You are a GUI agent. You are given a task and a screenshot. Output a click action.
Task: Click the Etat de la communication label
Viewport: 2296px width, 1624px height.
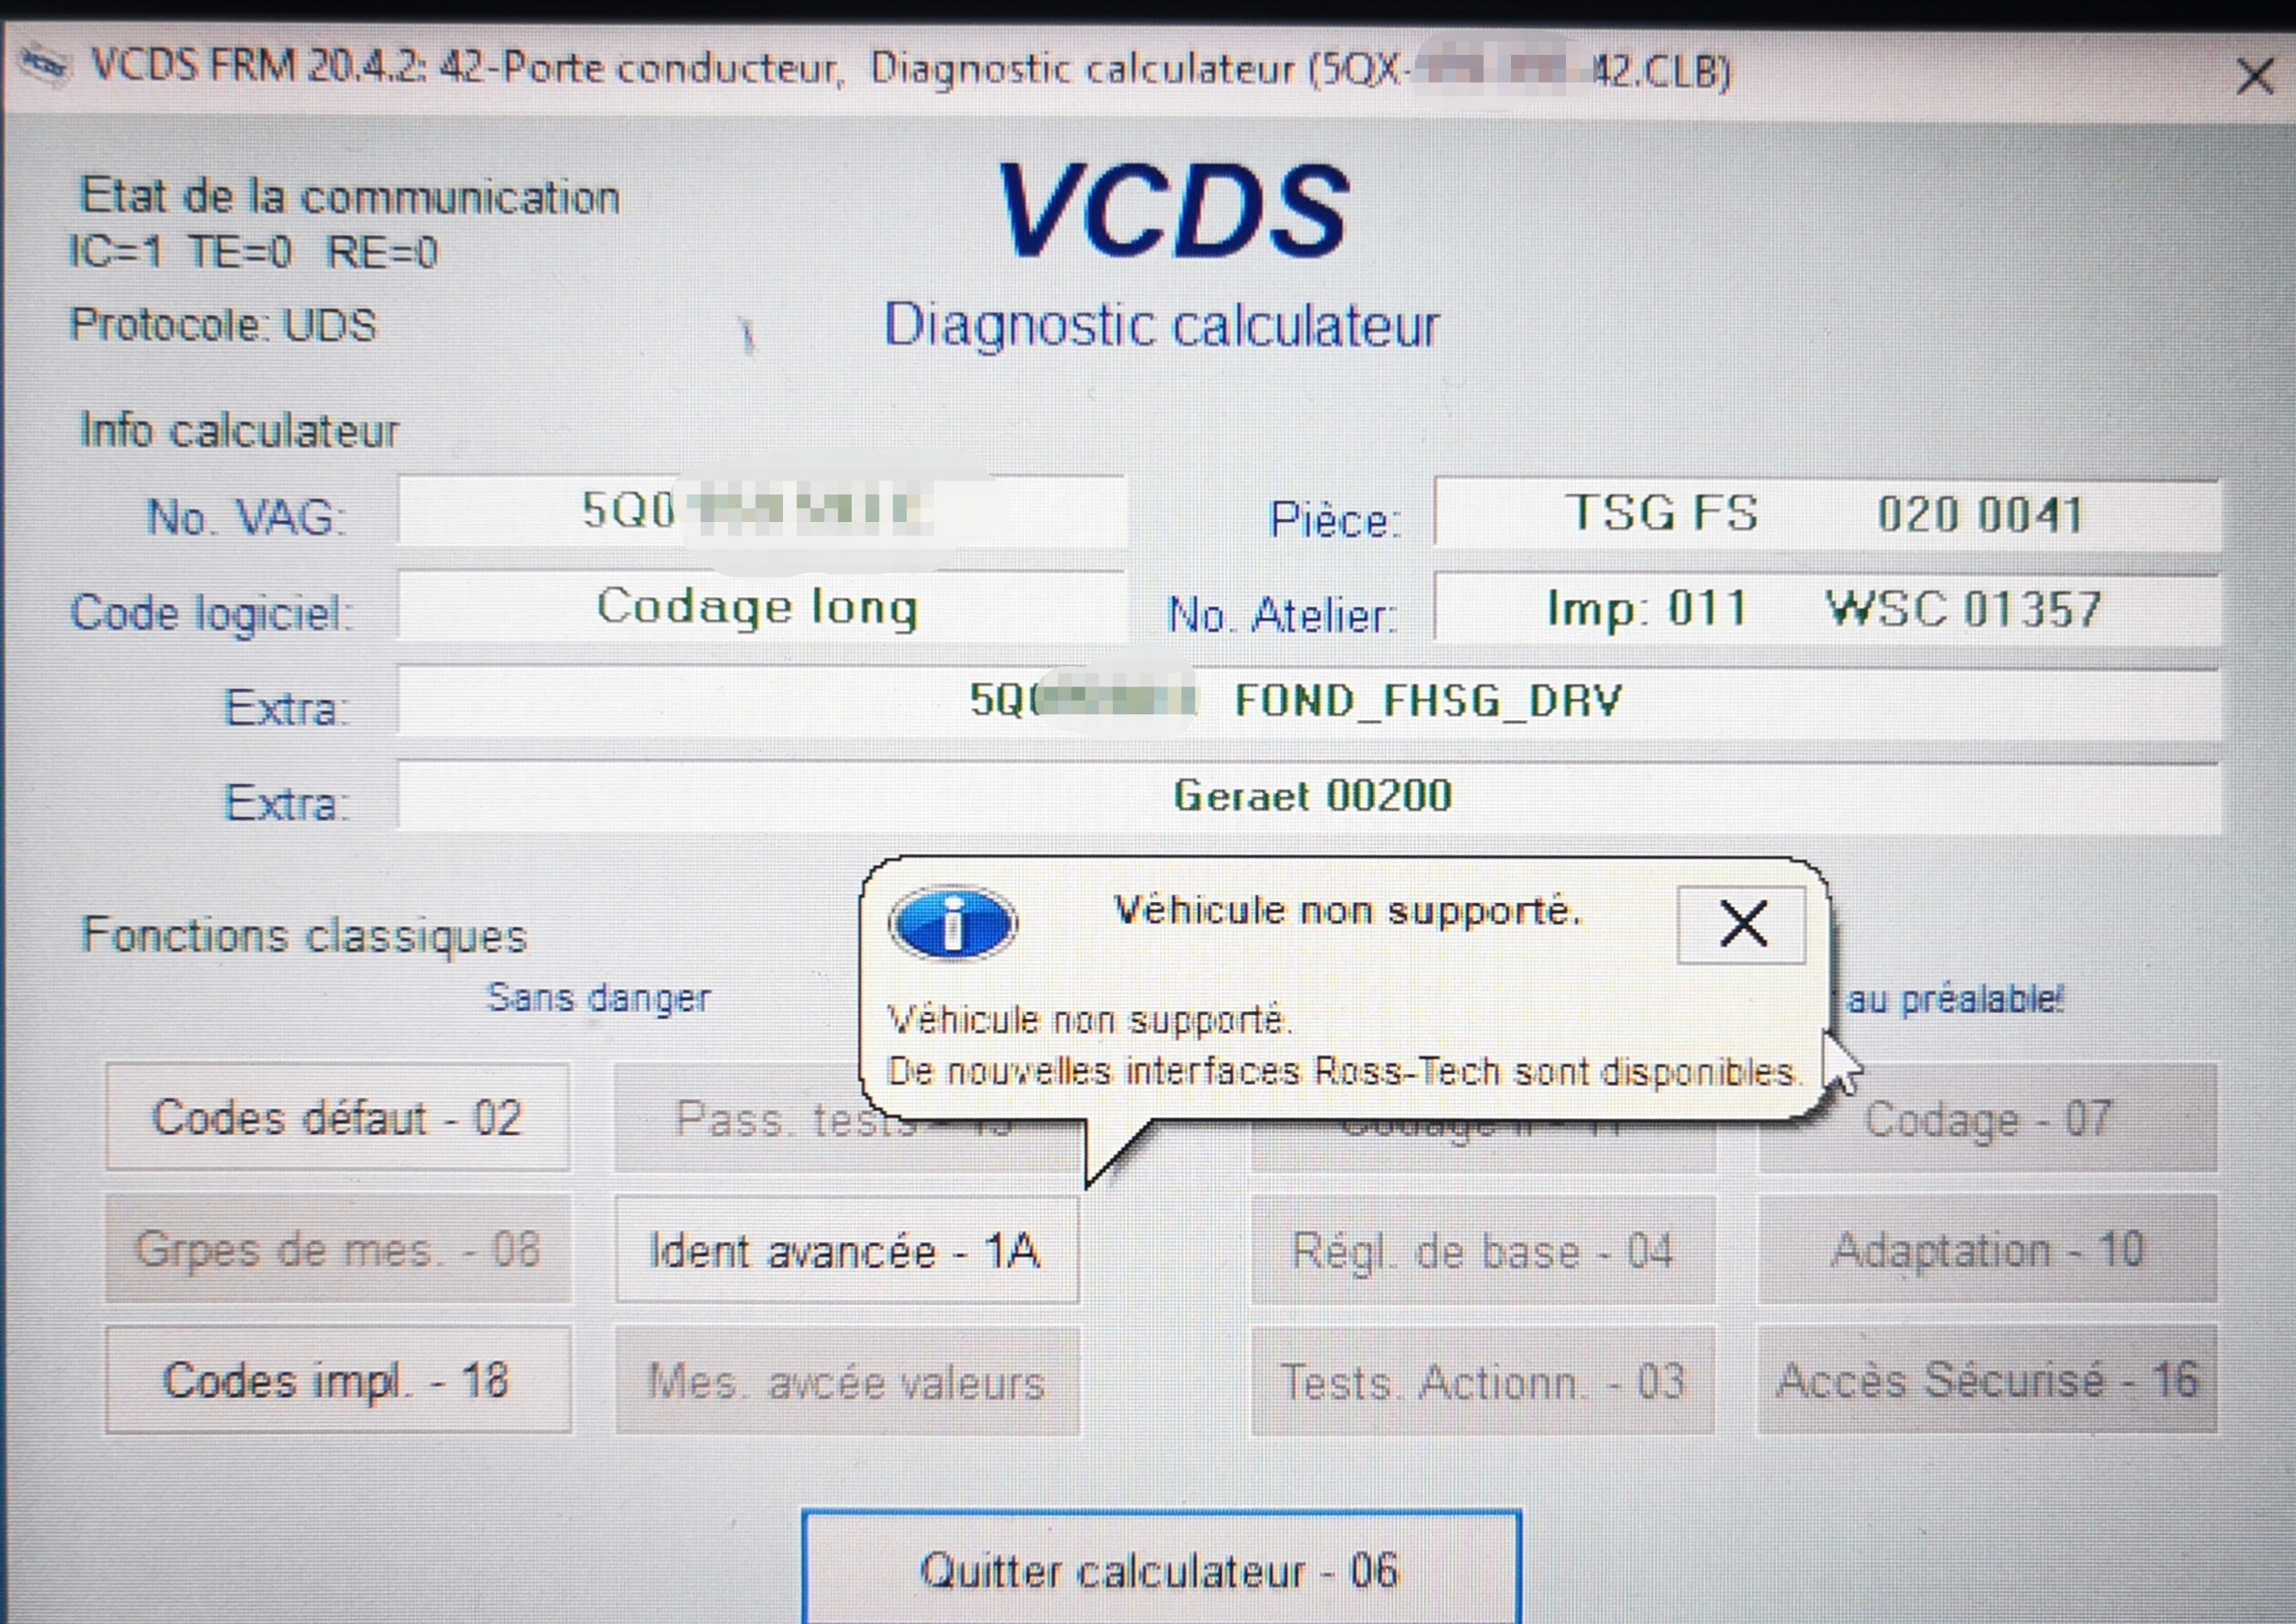point(349,195)
